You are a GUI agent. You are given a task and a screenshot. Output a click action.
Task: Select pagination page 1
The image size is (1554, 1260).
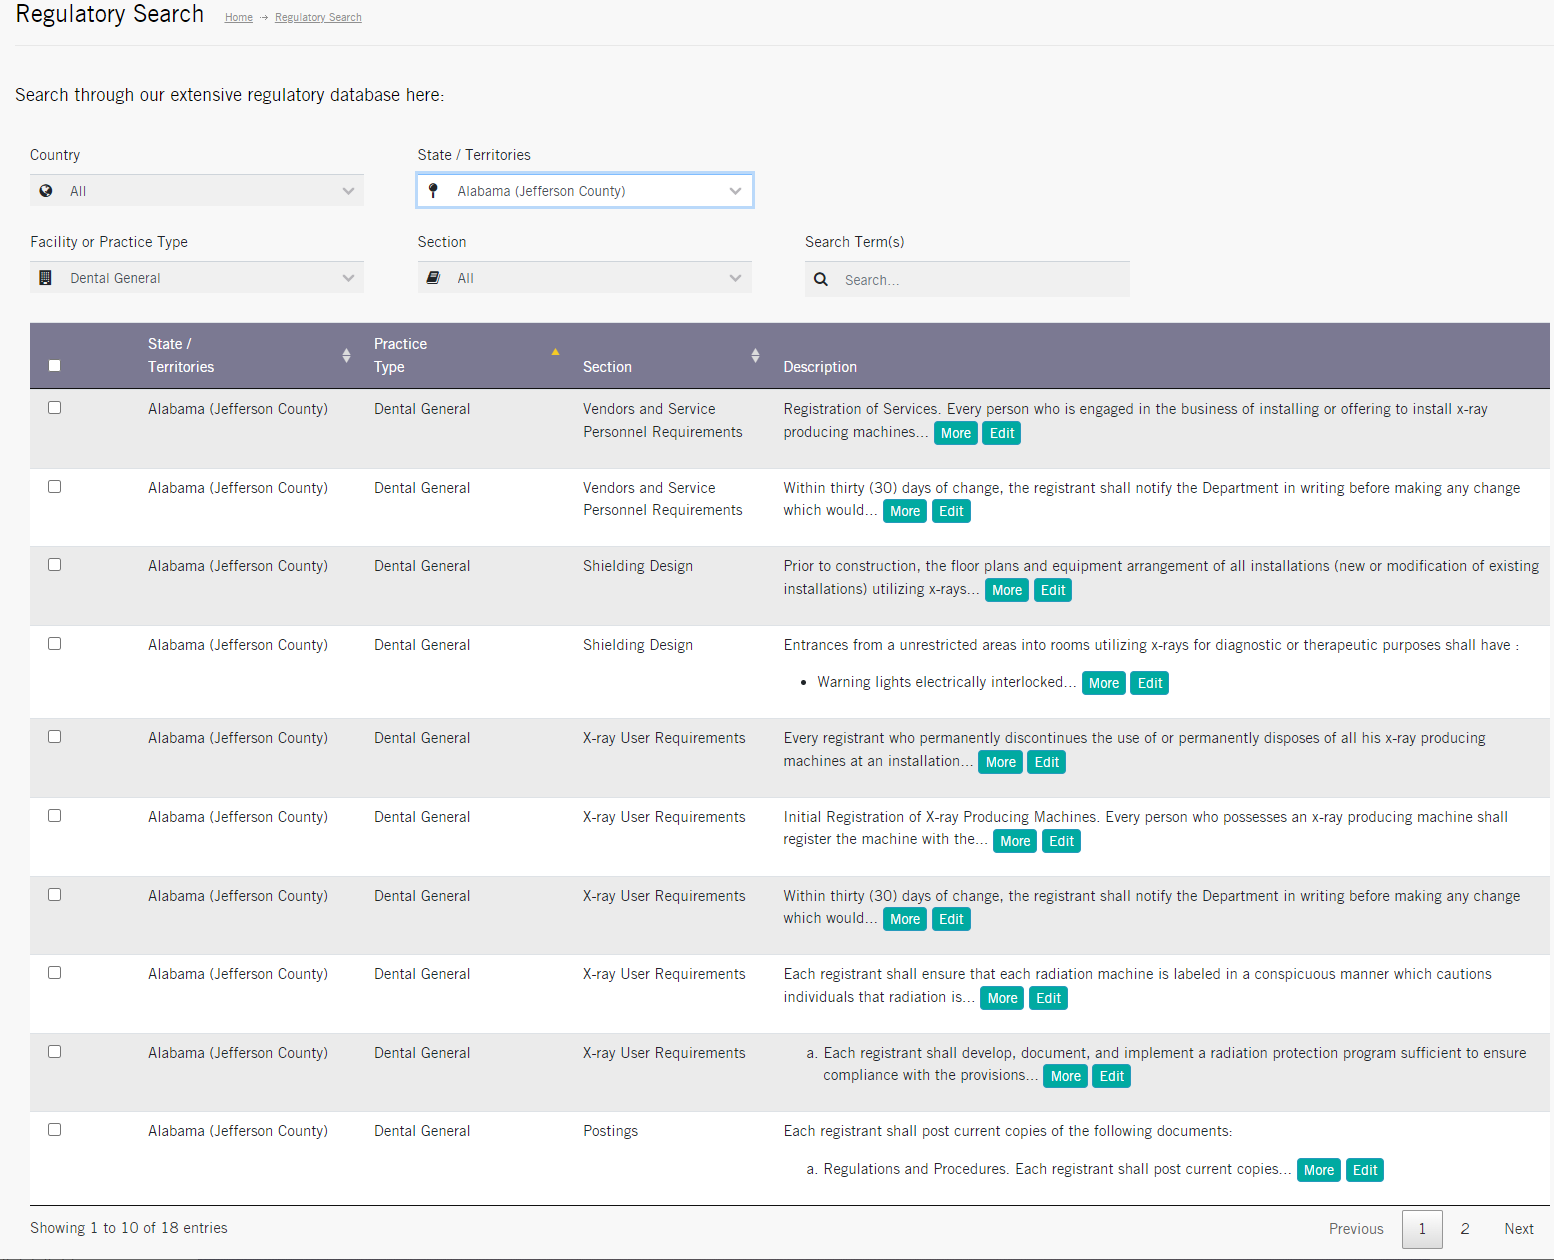pyautogui.click(x=1422, y=1229)
